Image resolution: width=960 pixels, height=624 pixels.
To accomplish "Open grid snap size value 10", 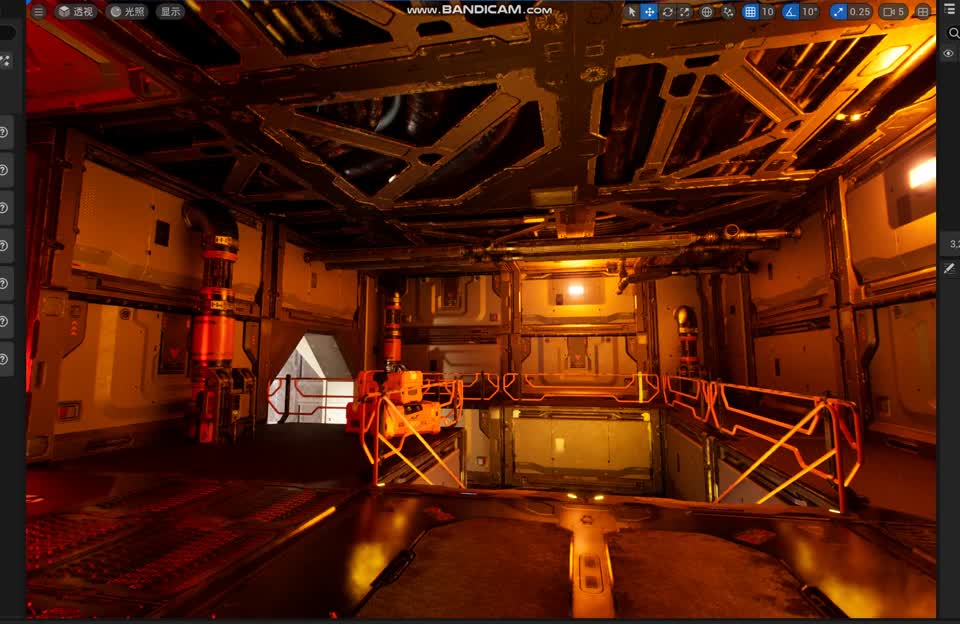I will pos(767,12).
